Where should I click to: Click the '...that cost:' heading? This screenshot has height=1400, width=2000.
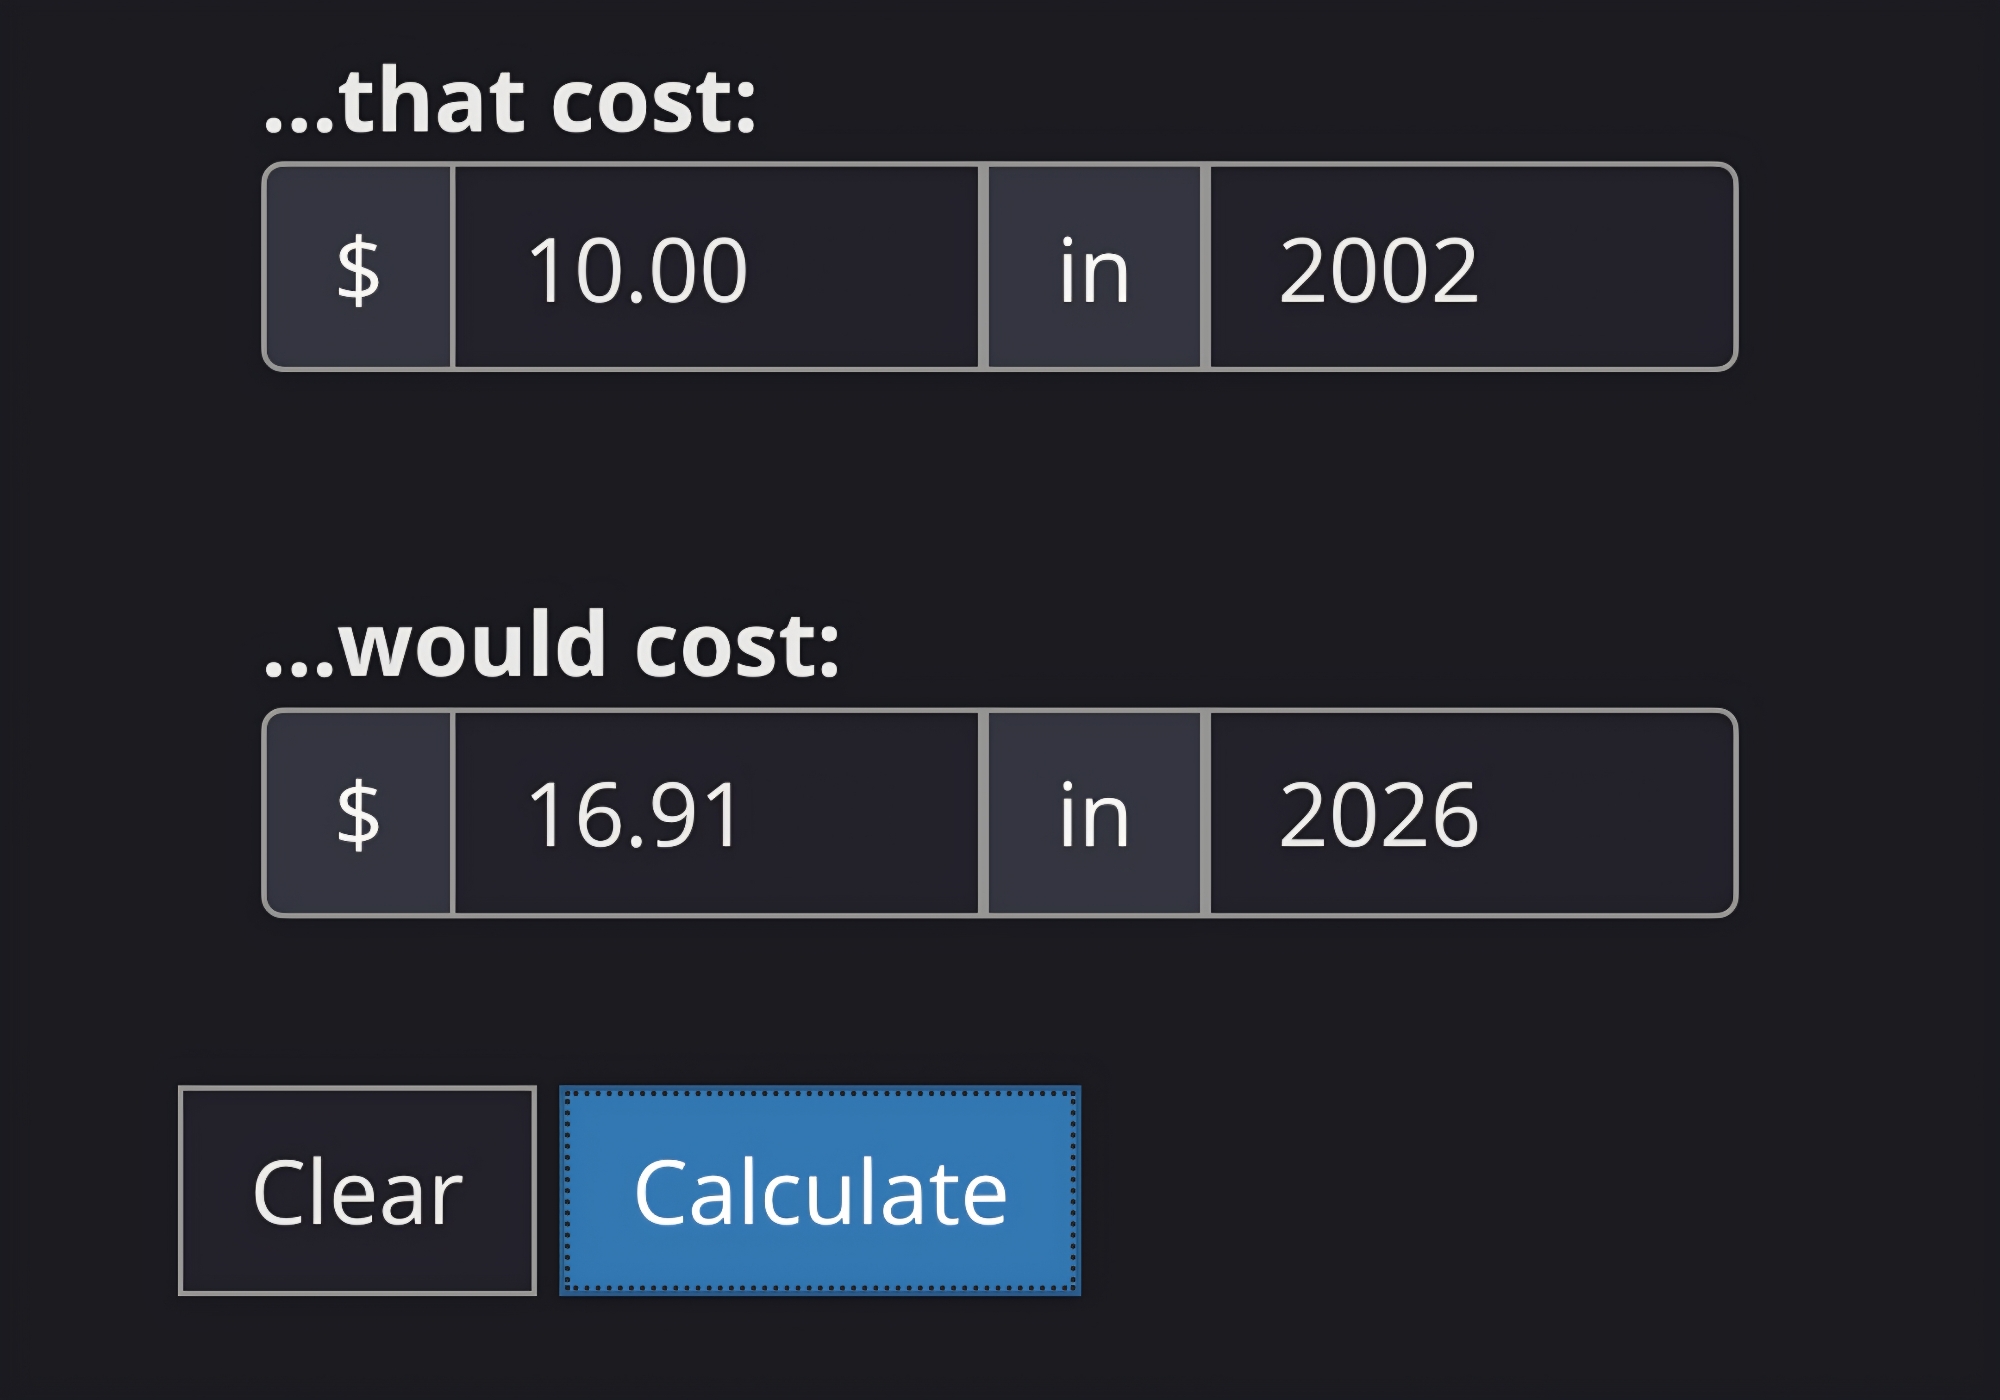coord(510,100)
